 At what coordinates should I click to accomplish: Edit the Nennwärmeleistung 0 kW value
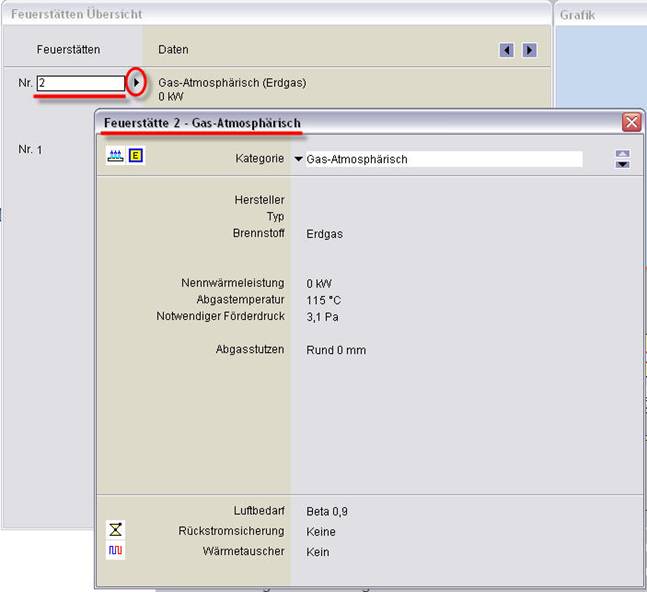(319, 283)
